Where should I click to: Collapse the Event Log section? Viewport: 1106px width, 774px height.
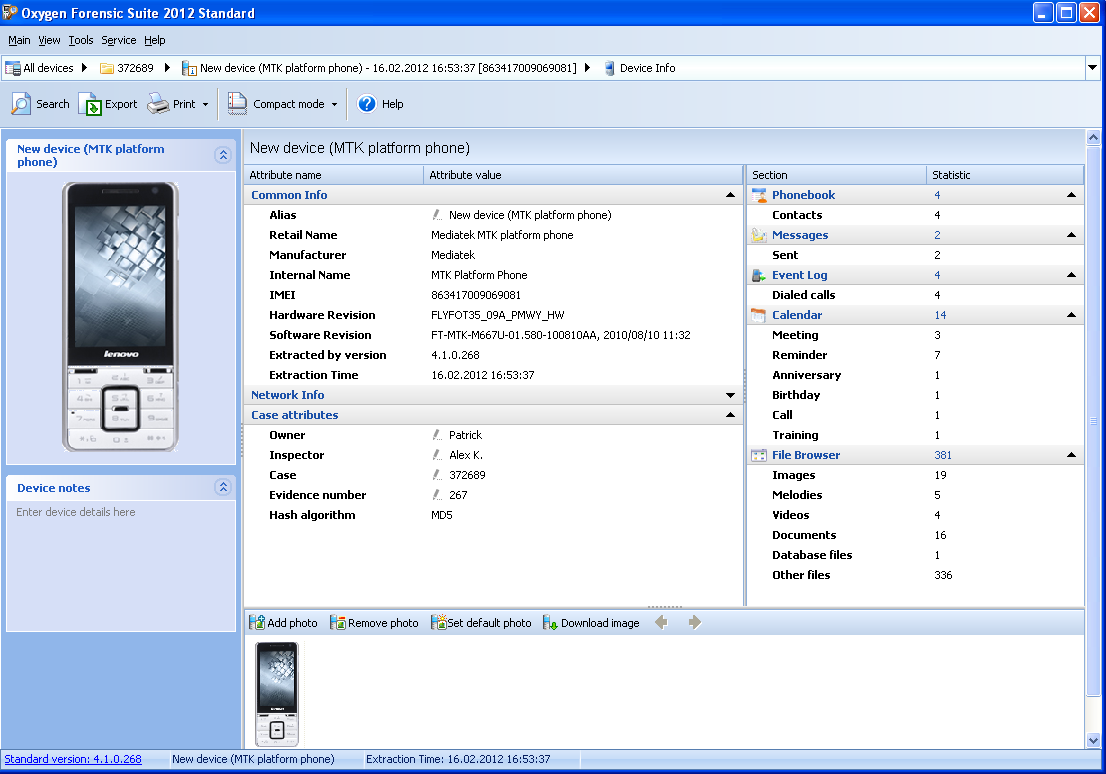click(1071, 275)
